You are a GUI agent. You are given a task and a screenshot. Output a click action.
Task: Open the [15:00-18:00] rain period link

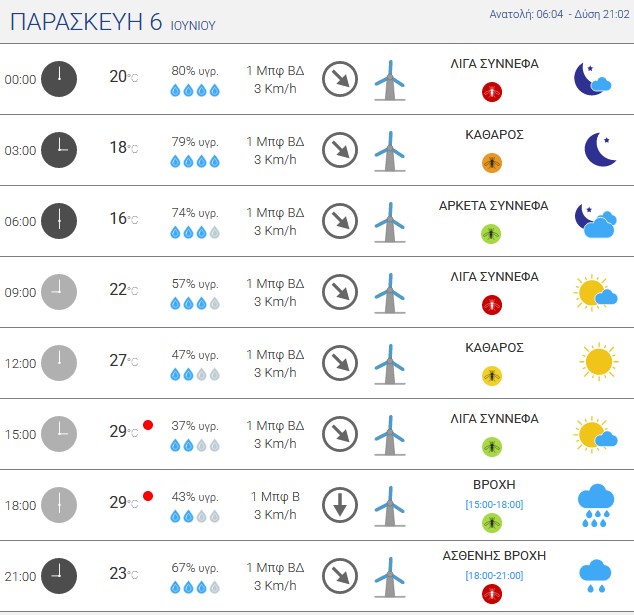coord(494,504)
